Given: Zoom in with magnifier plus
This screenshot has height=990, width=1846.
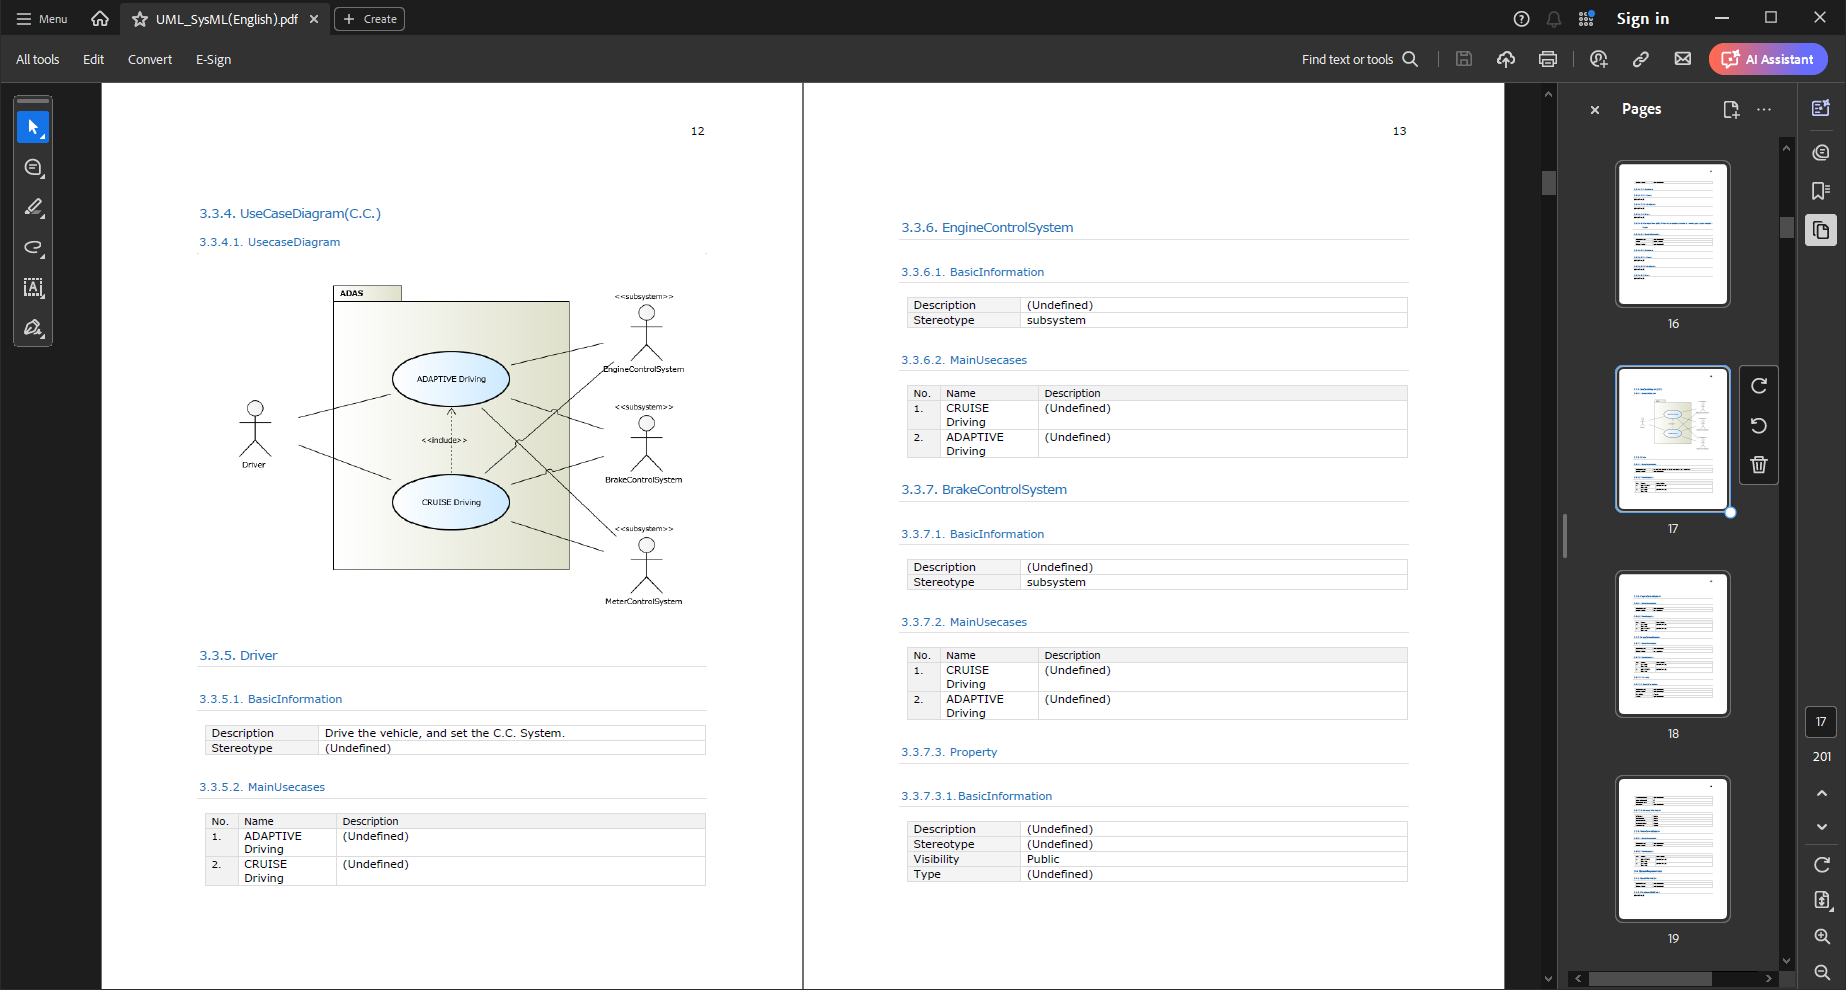Looking at the screenshot, I should point(1821,937).
